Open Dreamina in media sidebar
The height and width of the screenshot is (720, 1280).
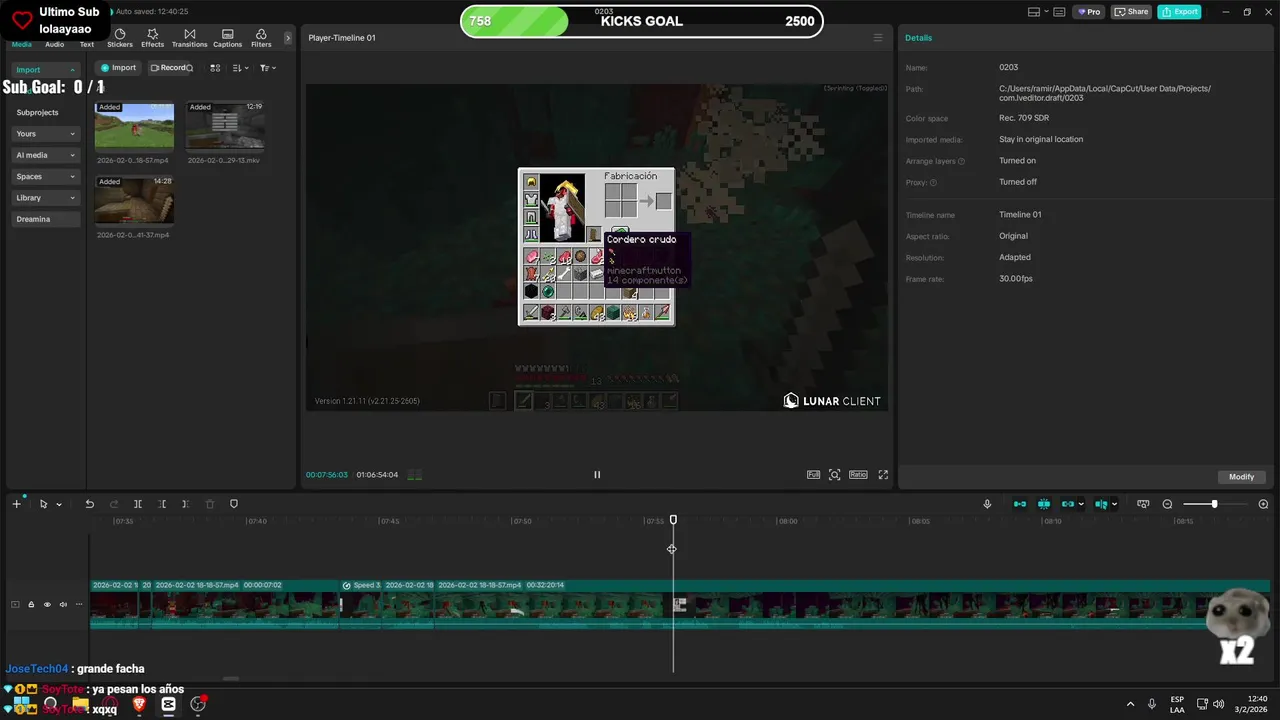(46, 219)
